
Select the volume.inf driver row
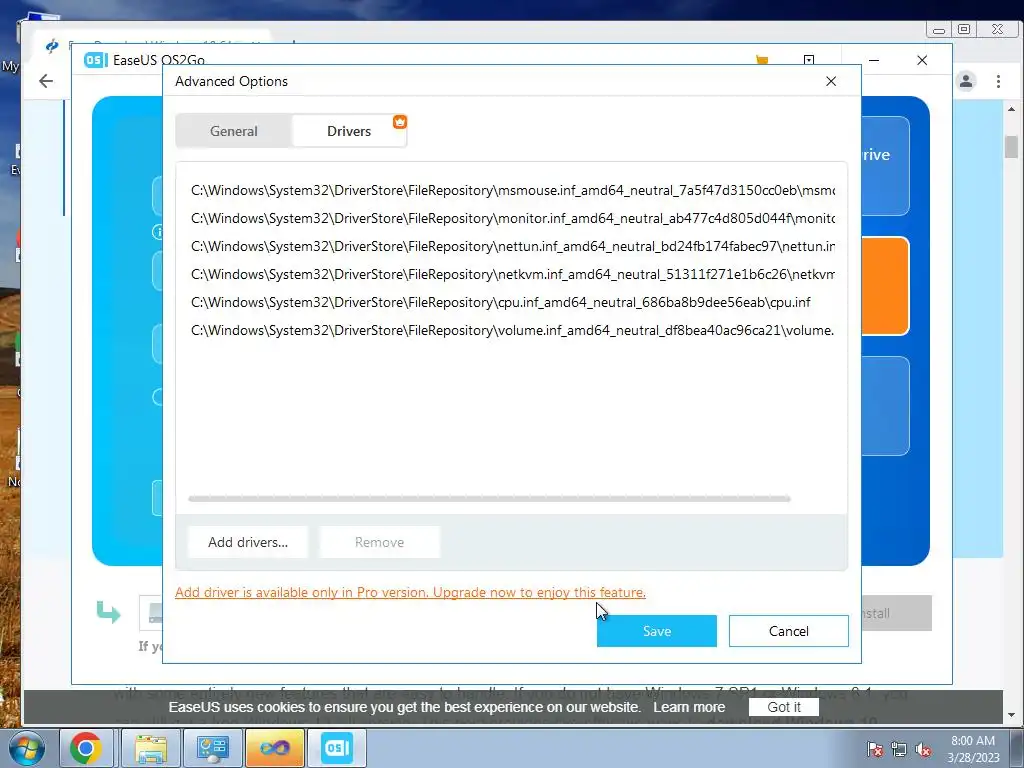pos(513,330)
